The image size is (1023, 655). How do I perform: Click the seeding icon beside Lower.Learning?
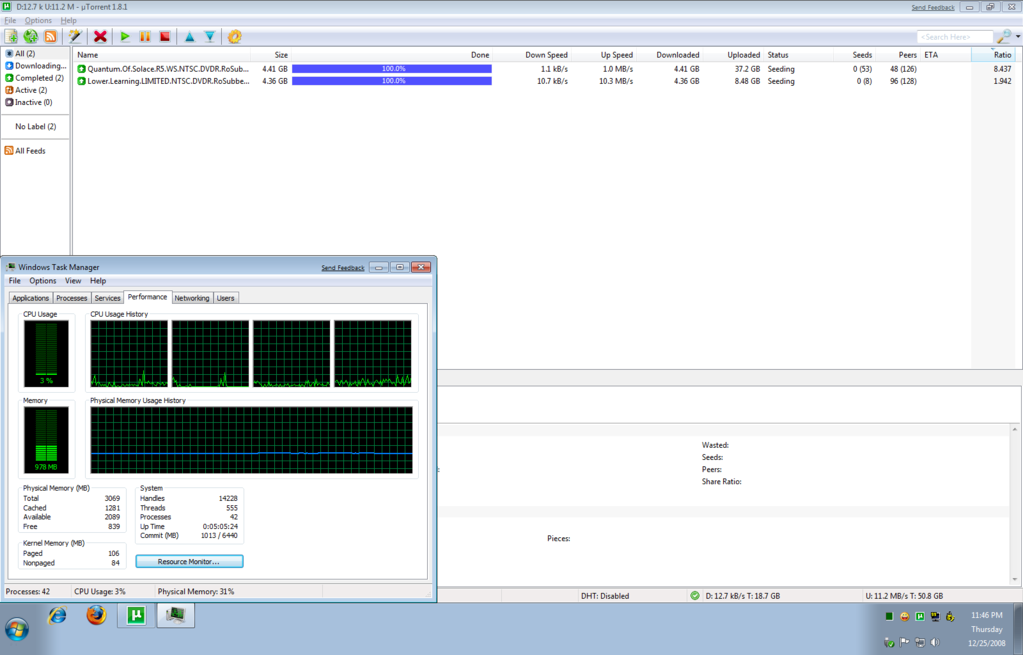pos(82,81)
